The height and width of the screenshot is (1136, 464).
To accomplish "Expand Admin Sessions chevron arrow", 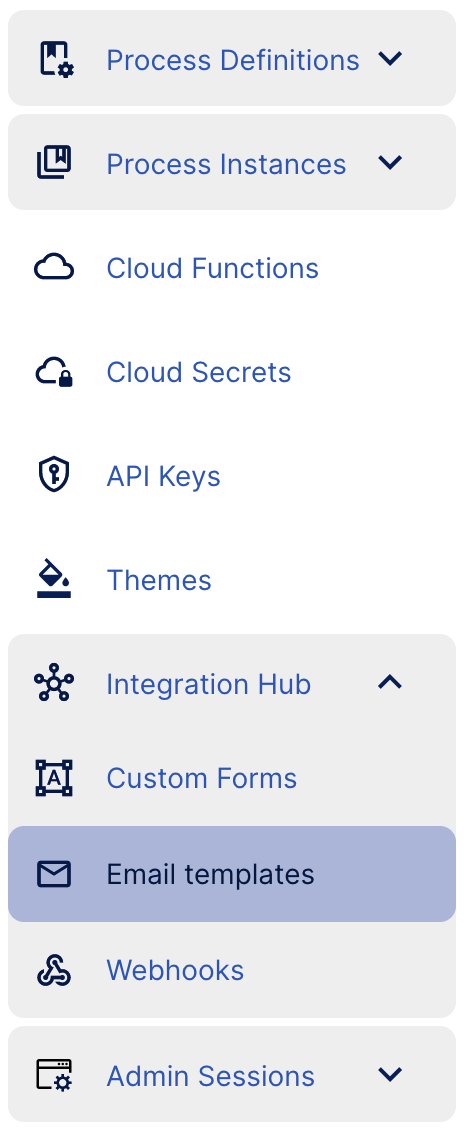I will [x=390, y=1074].
